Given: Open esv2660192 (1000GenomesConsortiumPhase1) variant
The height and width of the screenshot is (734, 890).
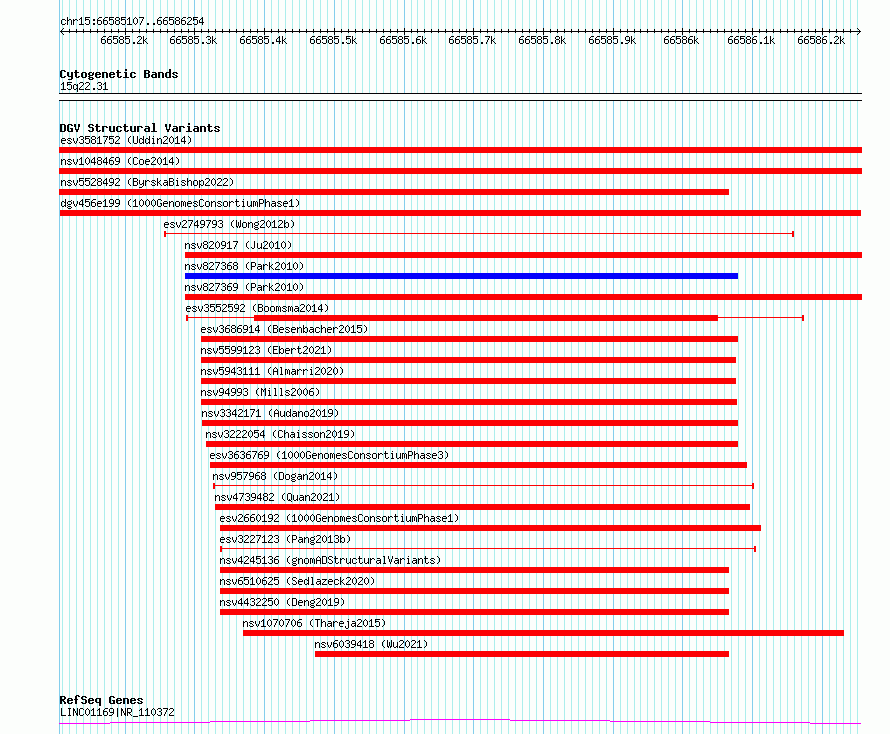Looking at the screenshot, I should click(x=490, y=528).
